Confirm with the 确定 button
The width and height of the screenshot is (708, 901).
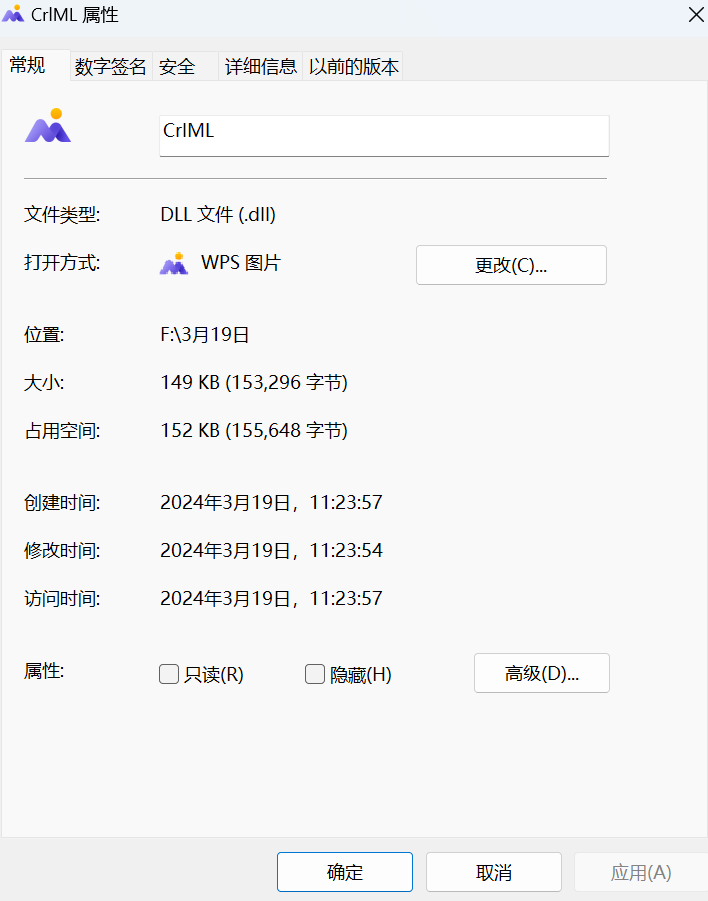(345, 872)
